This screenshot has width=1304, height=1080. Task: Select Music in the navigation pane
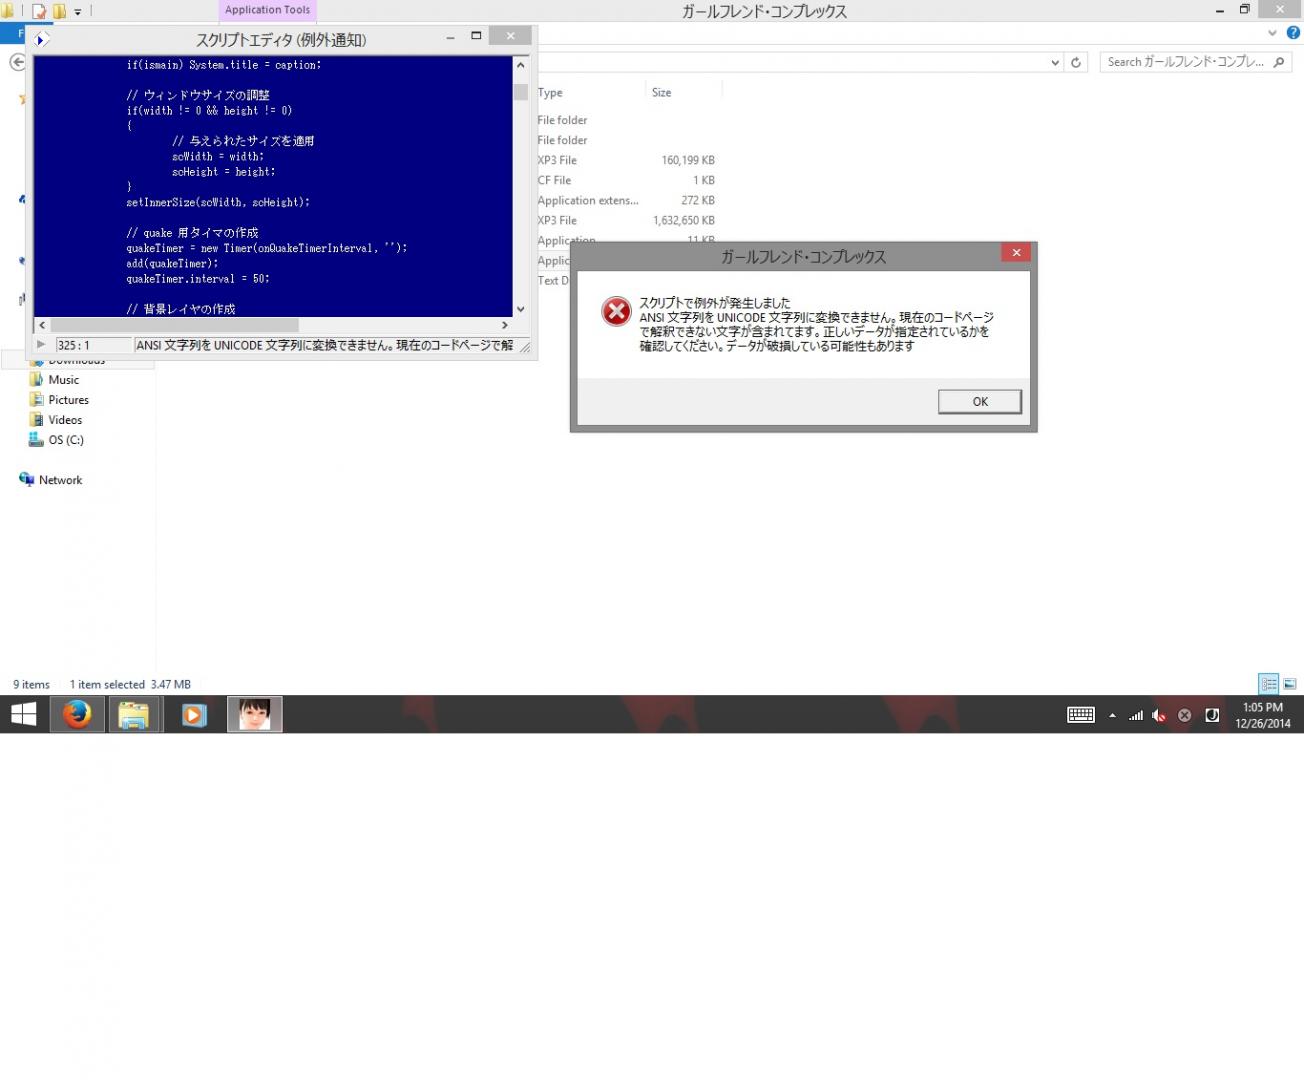pyautogui.click(x=63, y=380)
